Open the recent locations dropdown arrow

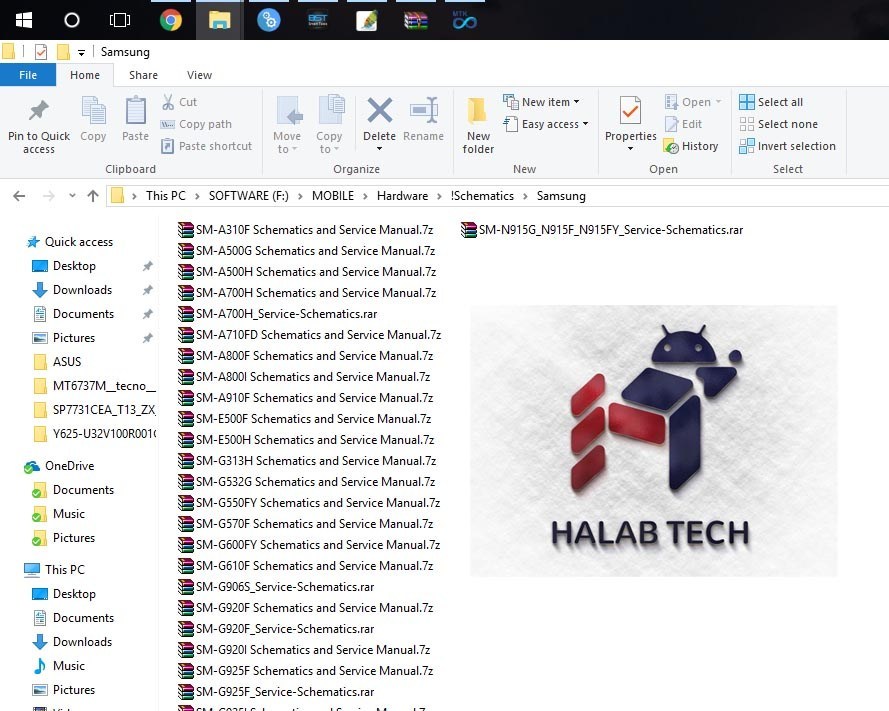72,196
